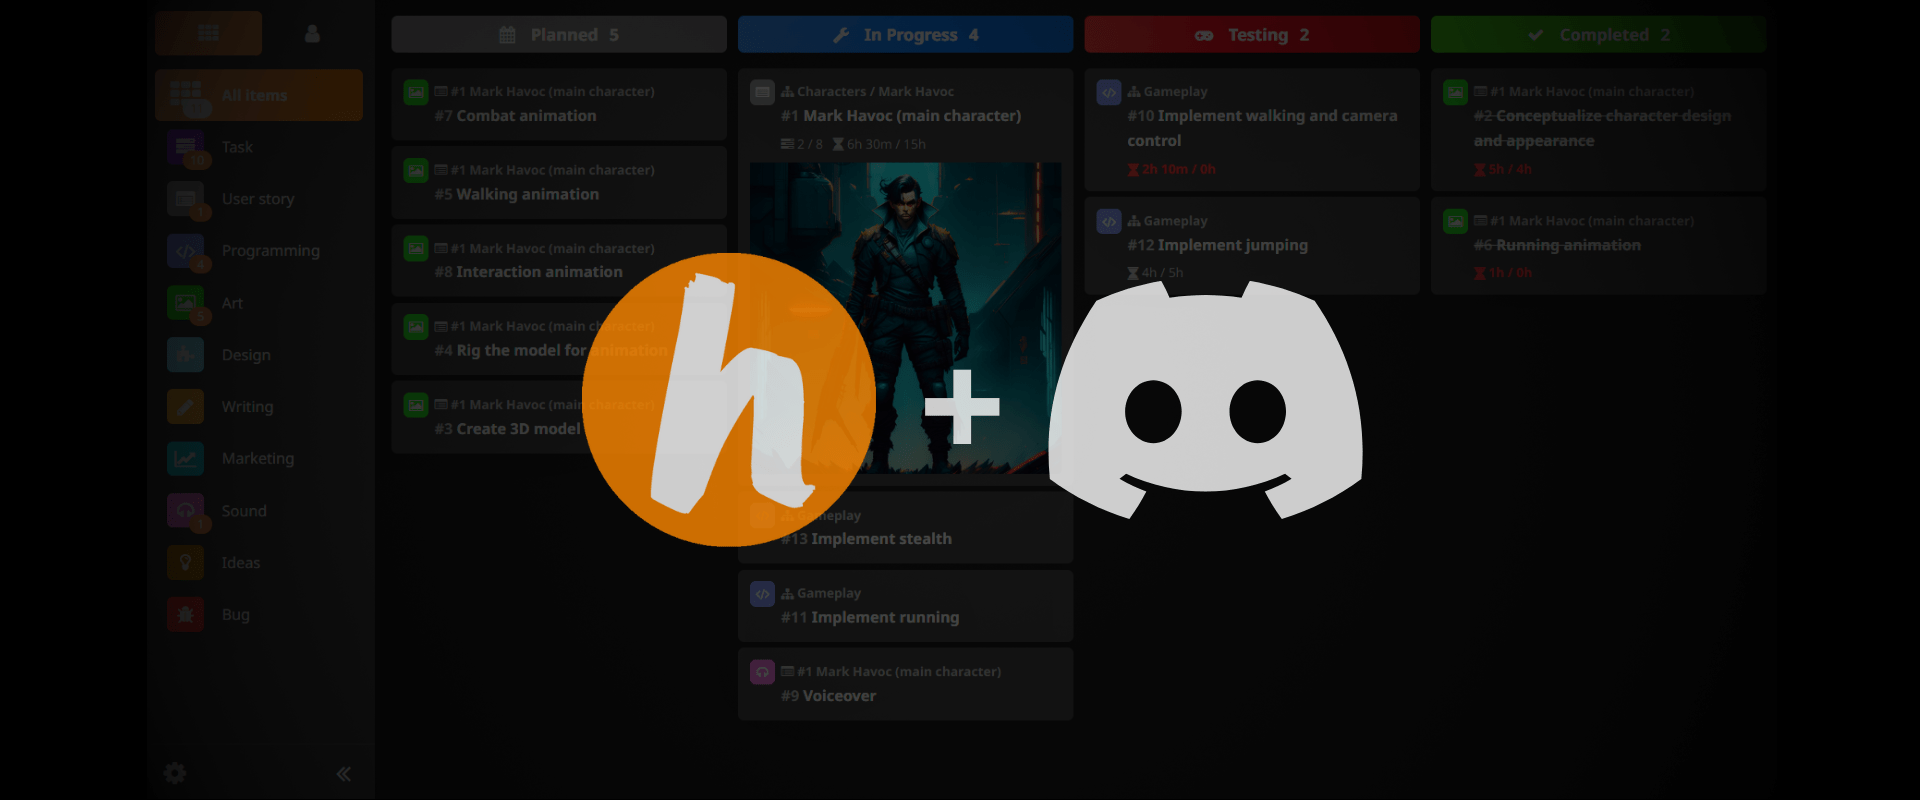The image size is (1920, 800).
Task: Pick the Sound headphones icon
Action: [186, 511]
